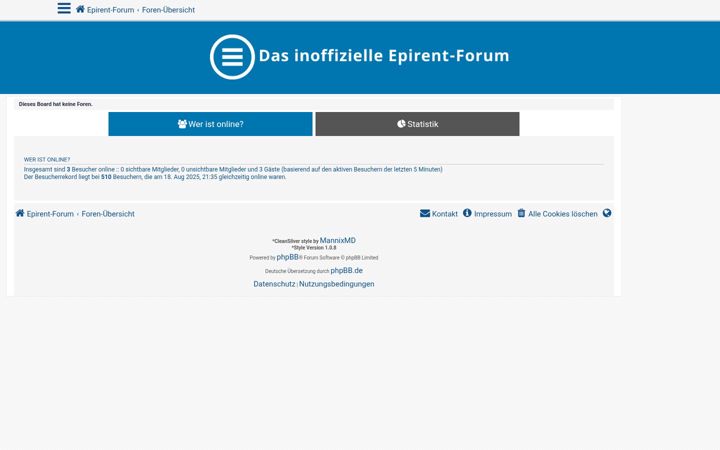Click the circular forum logo in header
This screenshot has height=450, width=720.
point(232,57)
